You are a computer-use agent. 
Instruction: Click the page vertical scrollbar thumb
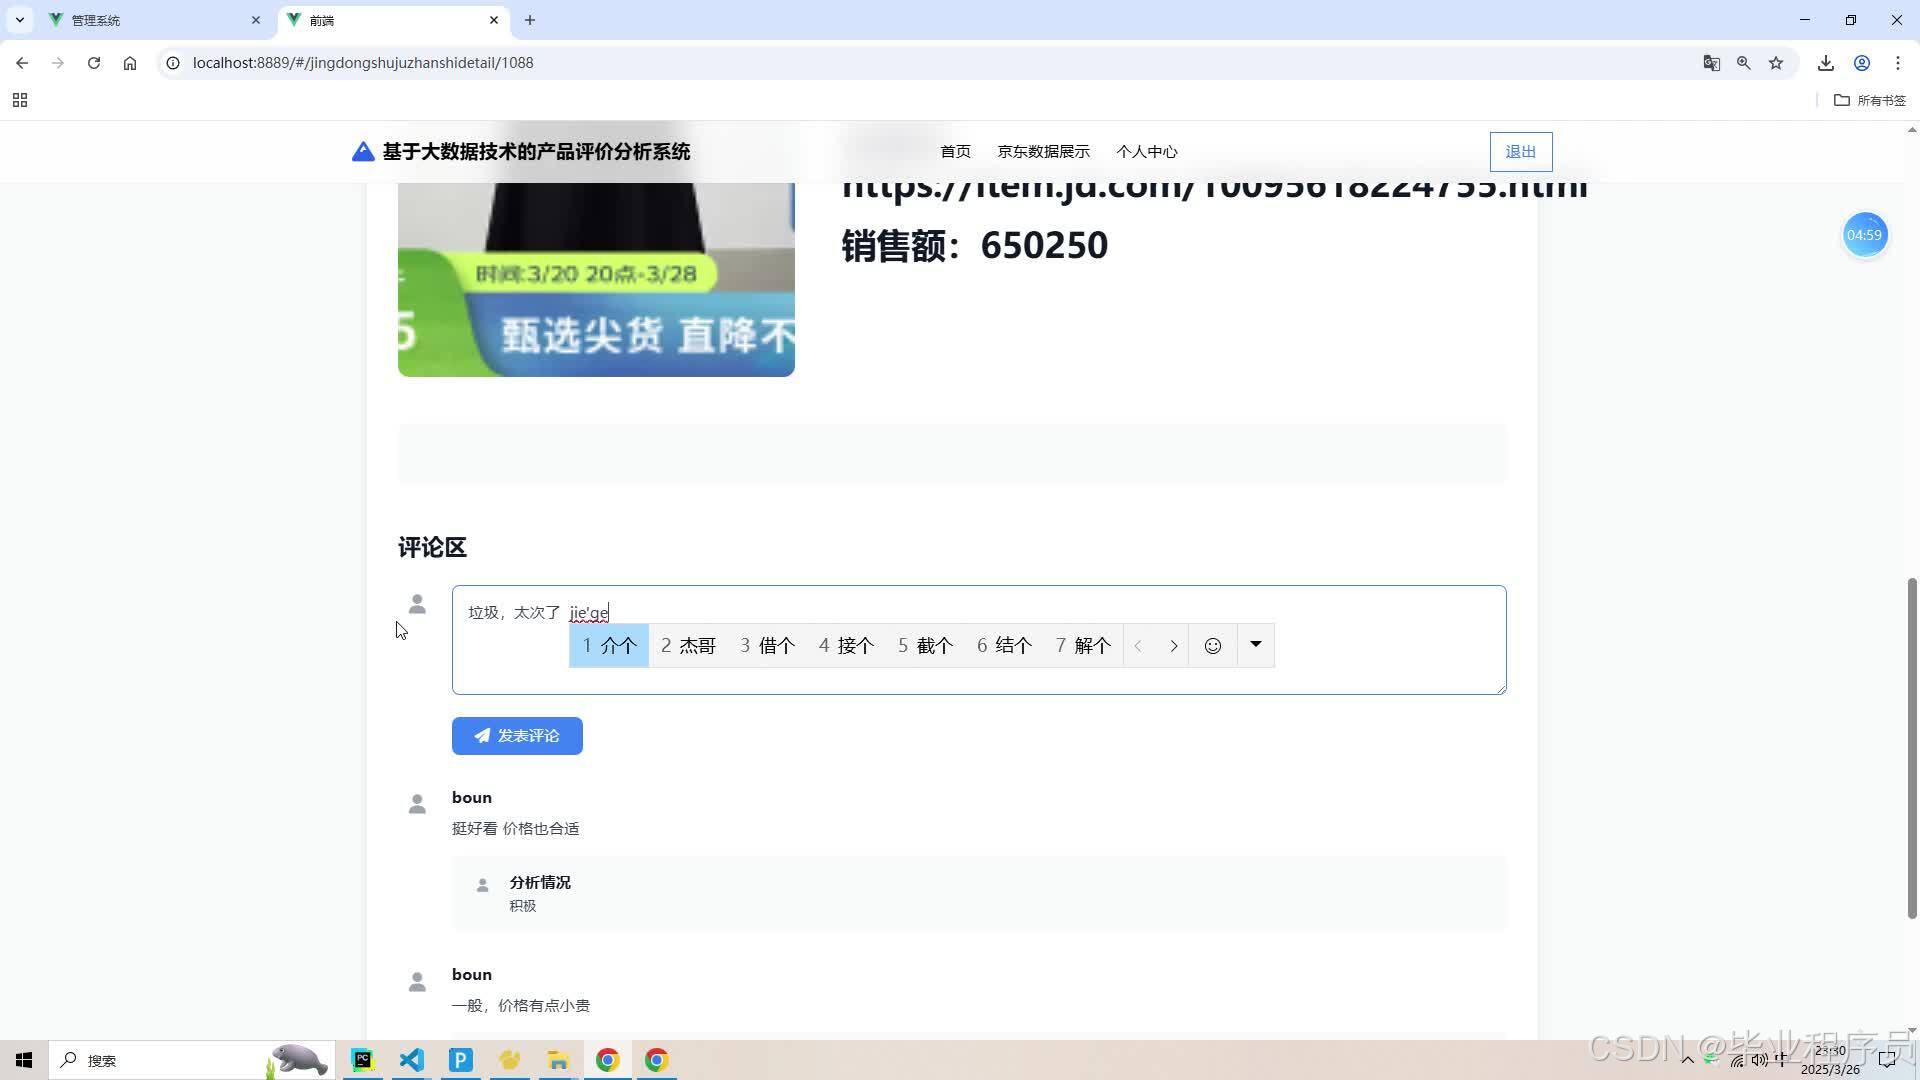point(1912,748)
